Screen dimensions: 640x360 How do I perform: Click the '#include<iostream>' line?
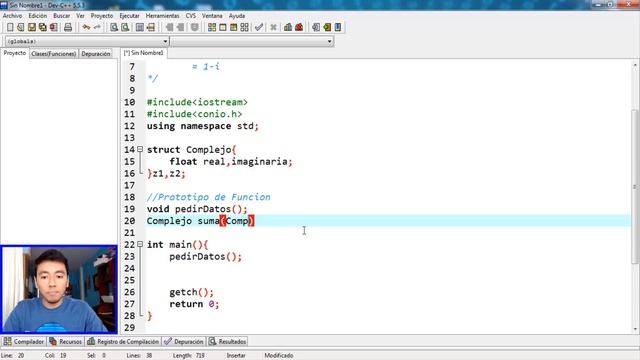pyautogui.click(x=197, y=102)
